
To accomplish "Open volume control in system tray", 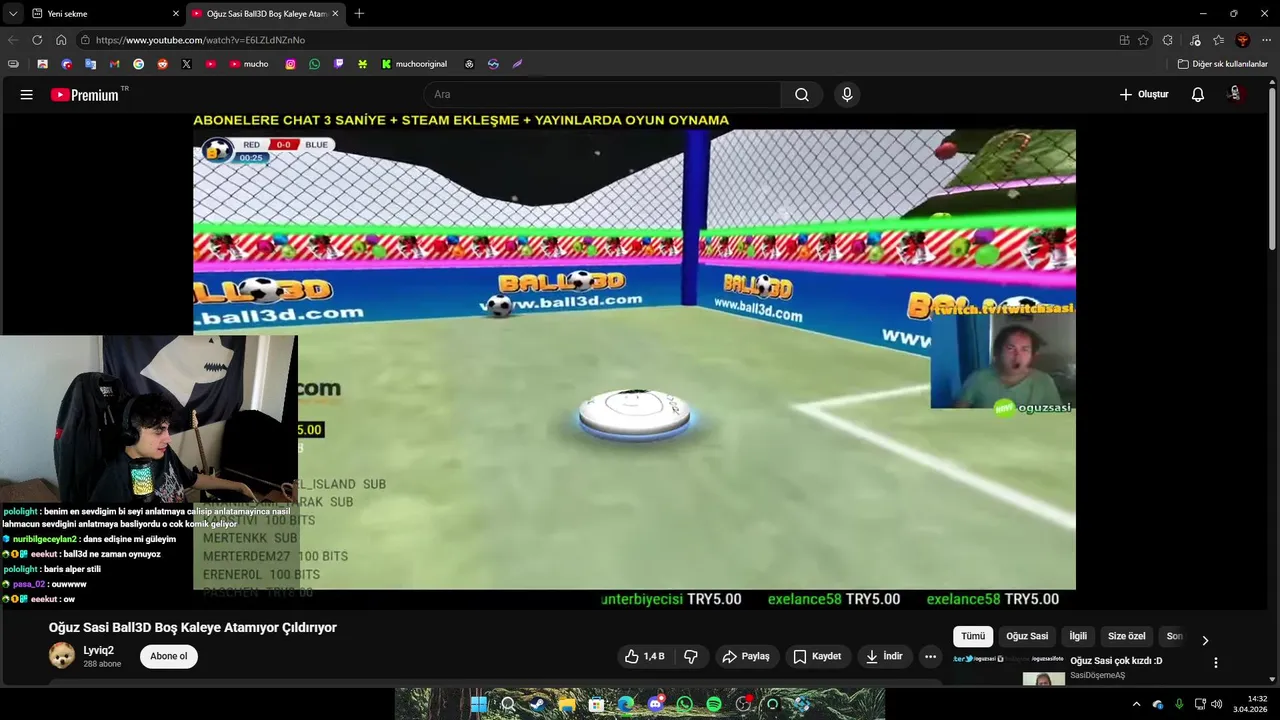I will click(x=1217, y=704).
